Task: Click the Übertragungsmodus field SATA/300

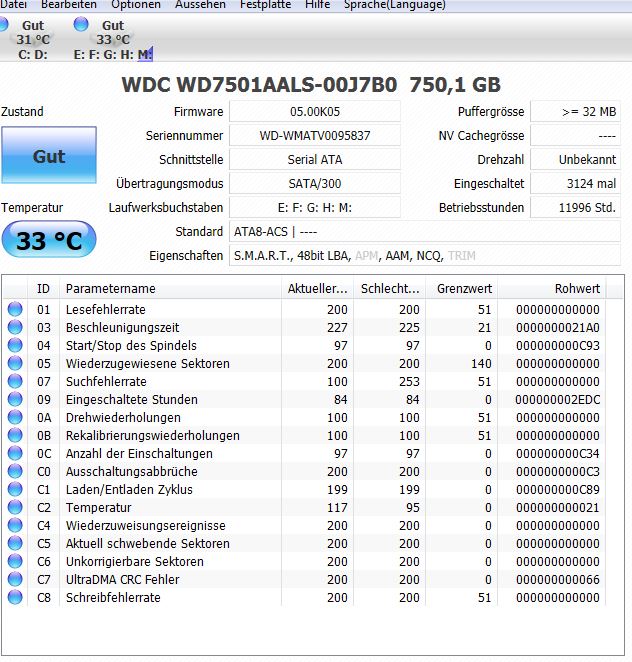Action: (315, 184)
